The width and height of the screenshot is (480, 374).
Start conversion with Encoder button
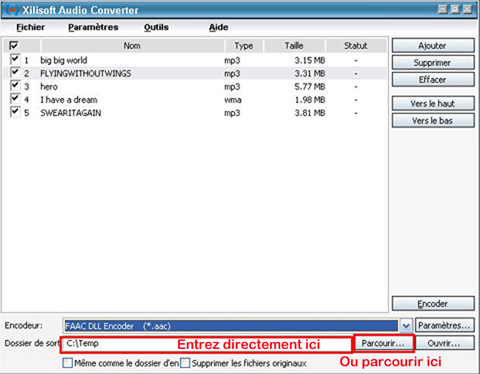(433, 304)
